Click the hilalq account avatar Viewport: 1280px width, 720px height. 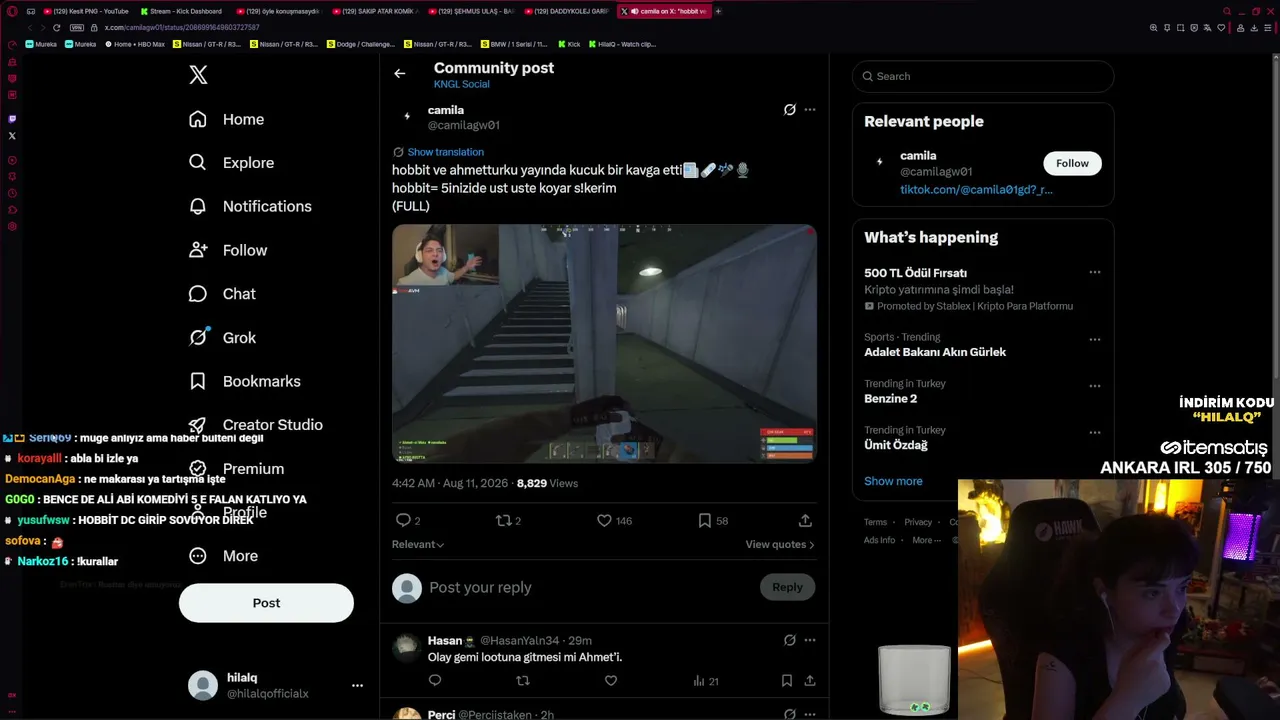[203, 685]
